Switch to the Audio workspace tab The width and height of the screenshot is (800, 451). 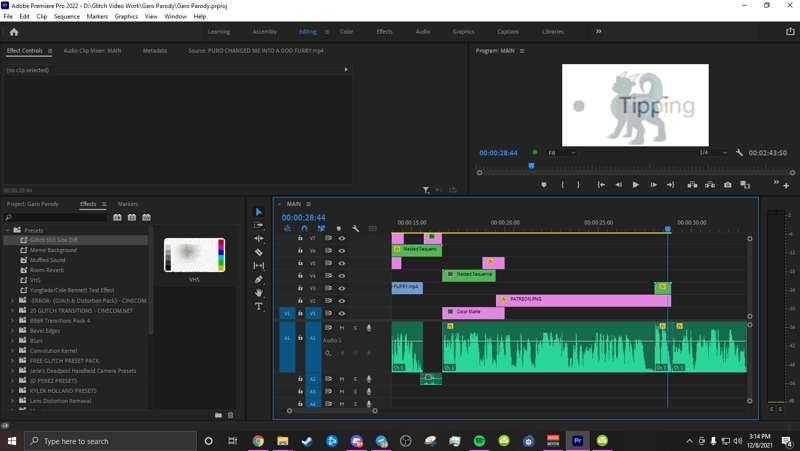pos(422,32)
